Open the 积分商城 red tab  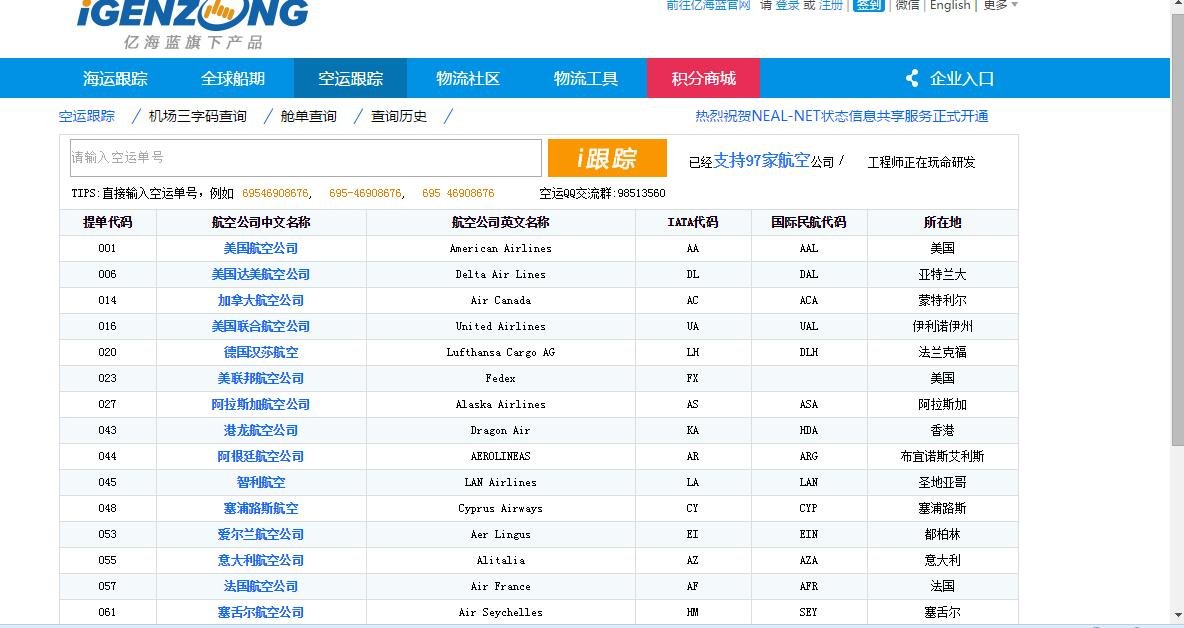(x=705, y=77)
